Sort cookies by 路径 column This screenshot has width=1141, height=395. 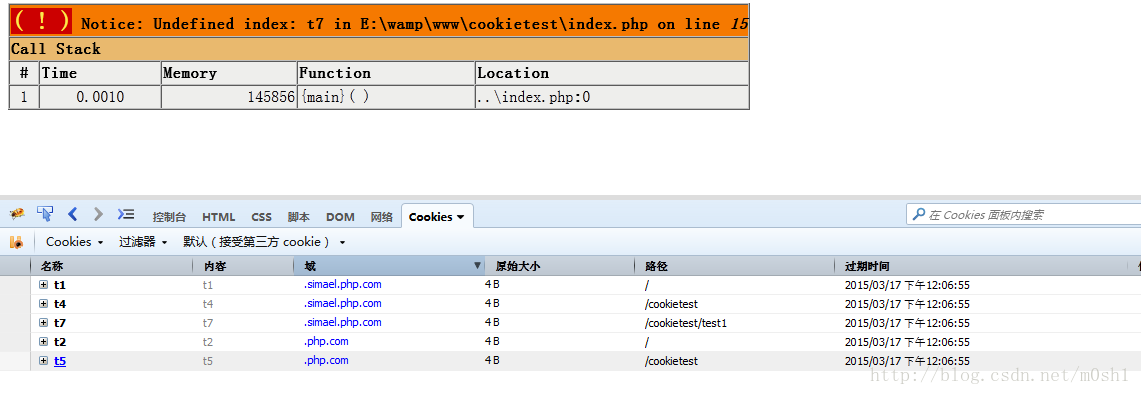734,266
